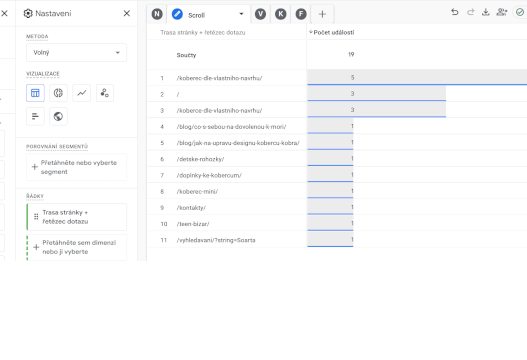Click the Trasa stránky row dimension chip
Screen dimensions: 527x360
coord(77,217)
